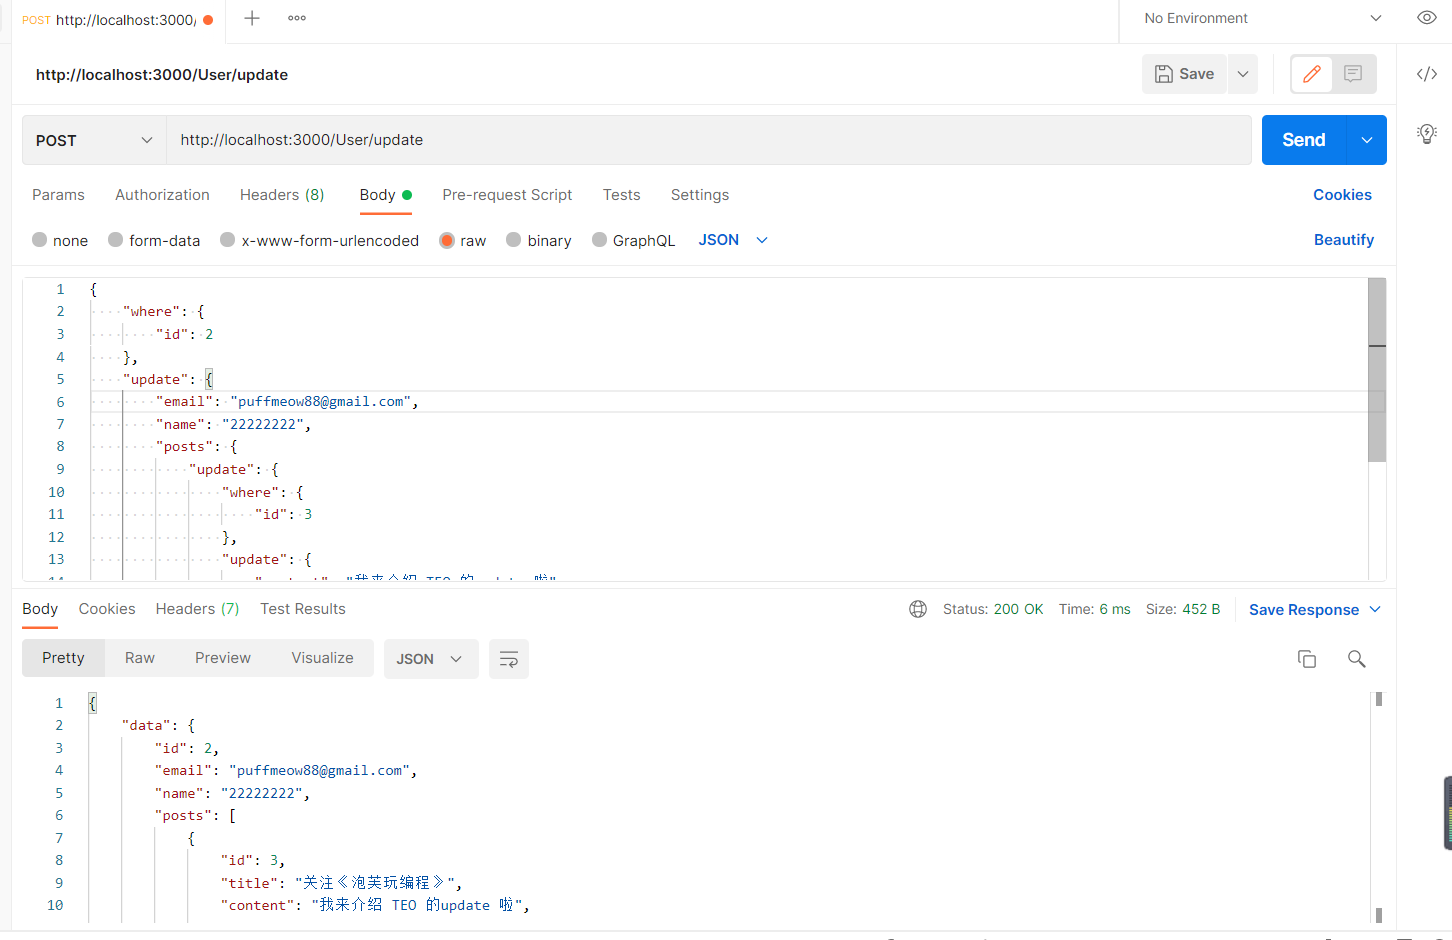1452x940 pixels.
Task: Select x-www-form-urlencoded body type
Action: click(x=320, y=240)
